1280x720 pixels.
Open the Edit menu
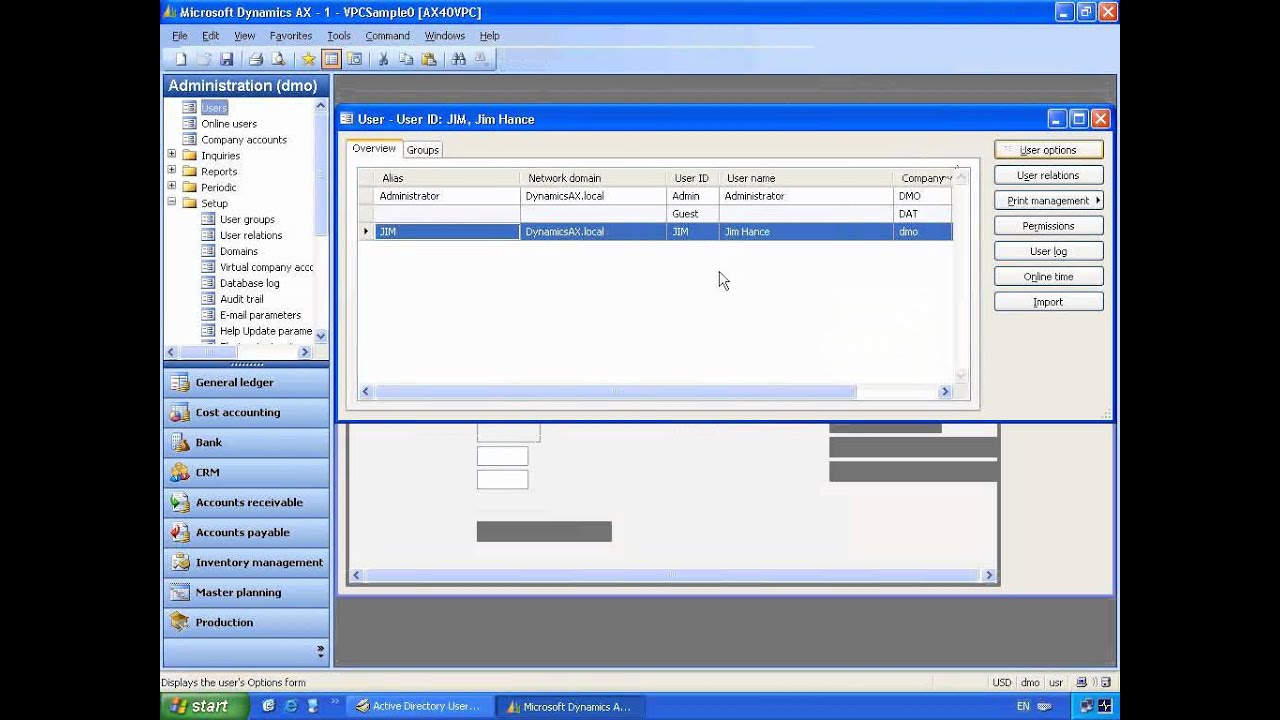point(210,35)
